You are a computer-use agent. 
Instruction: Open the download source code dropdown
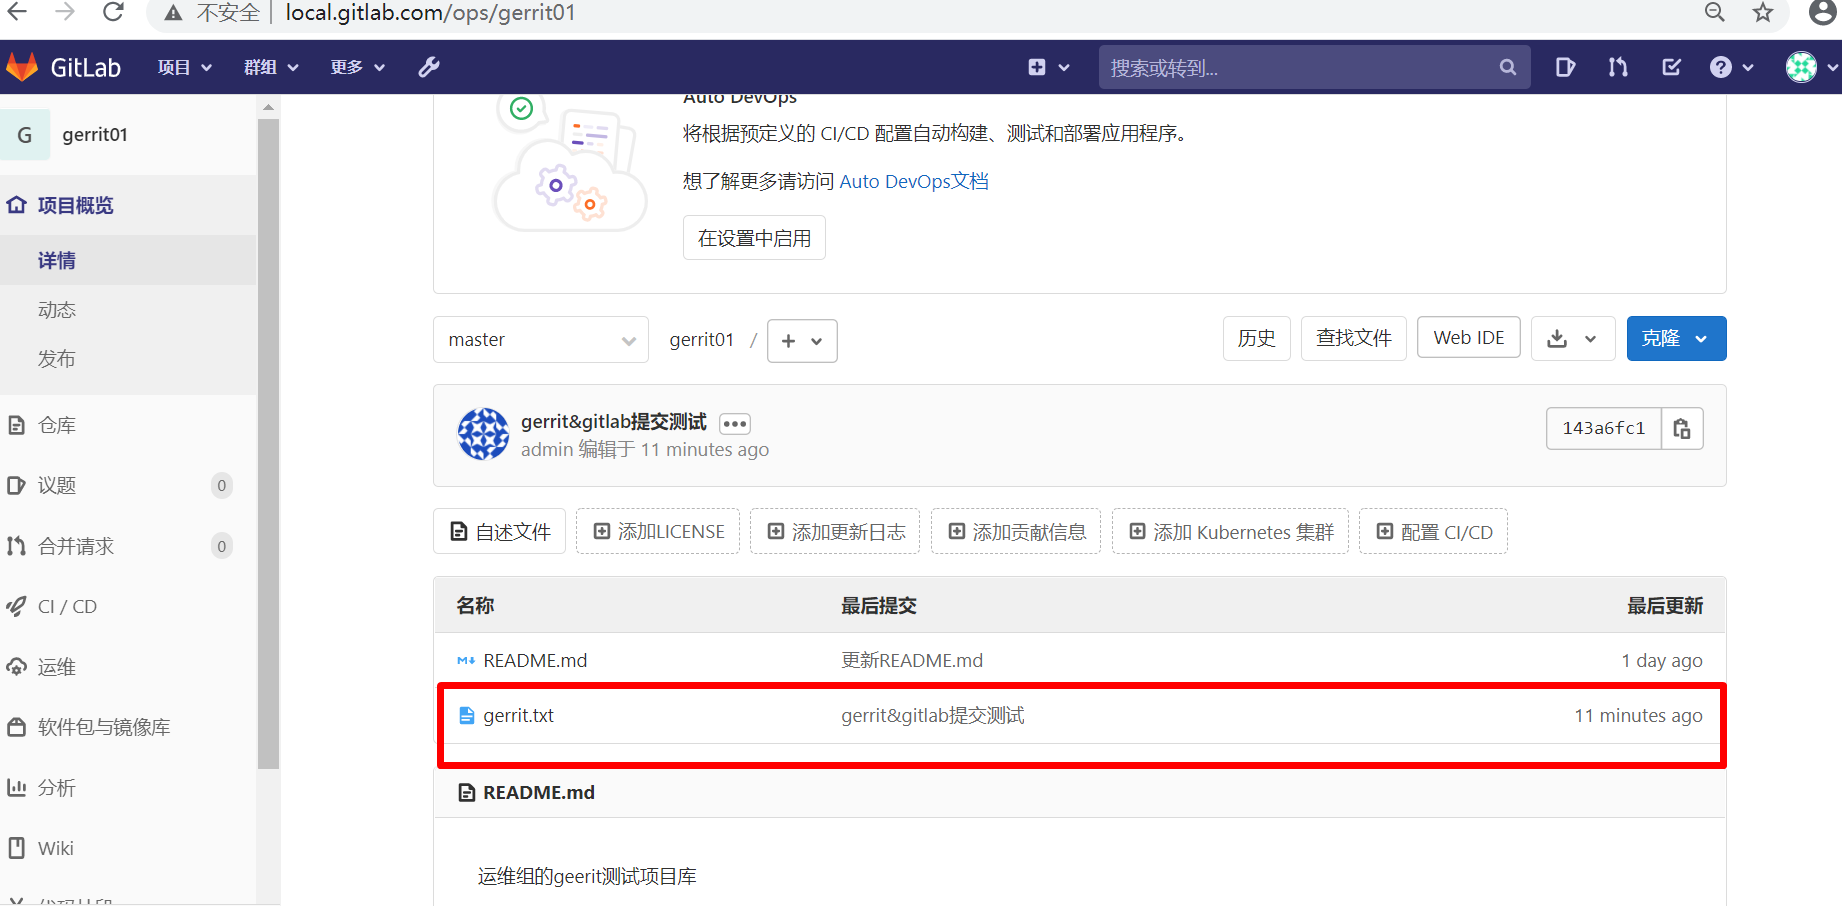[1573, 339]
